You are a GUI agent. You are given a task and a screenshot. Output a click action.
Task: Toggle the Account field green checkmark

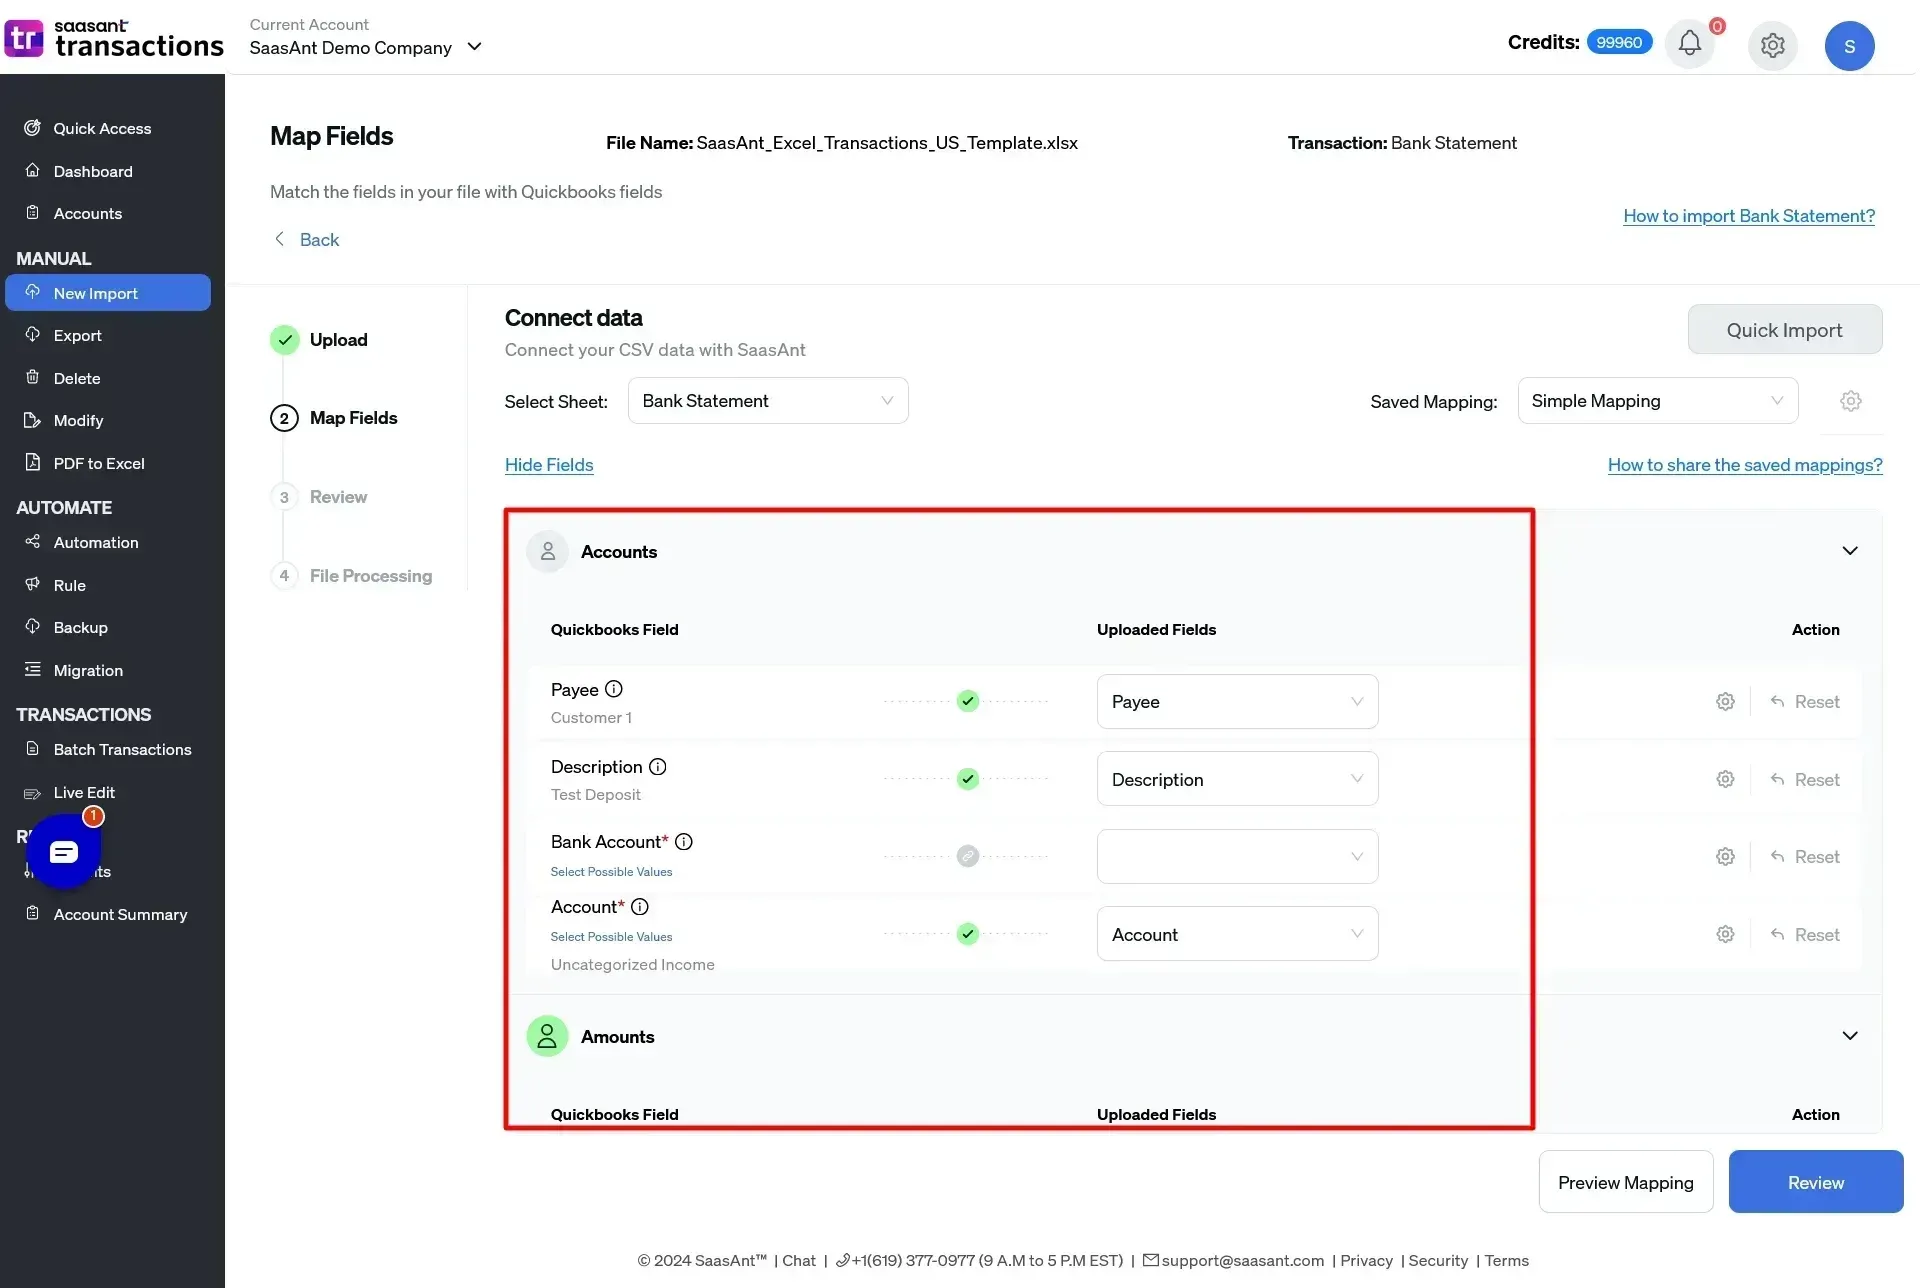point(967,933)
